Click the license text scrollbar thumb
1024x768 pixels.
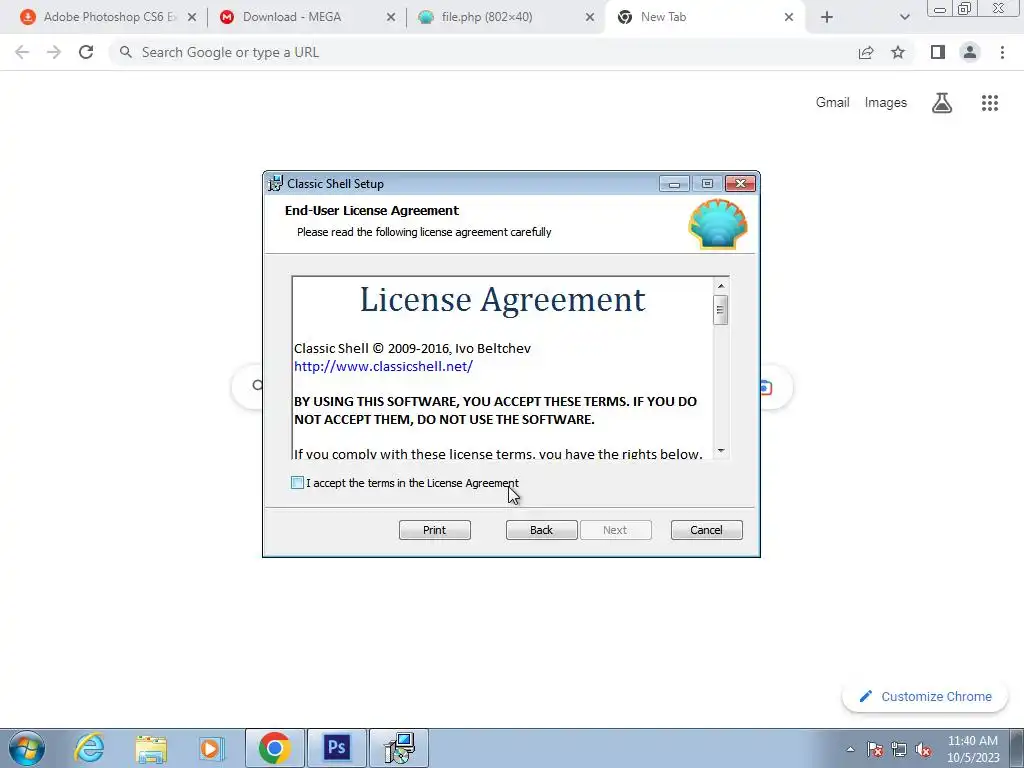coord(721,310)
